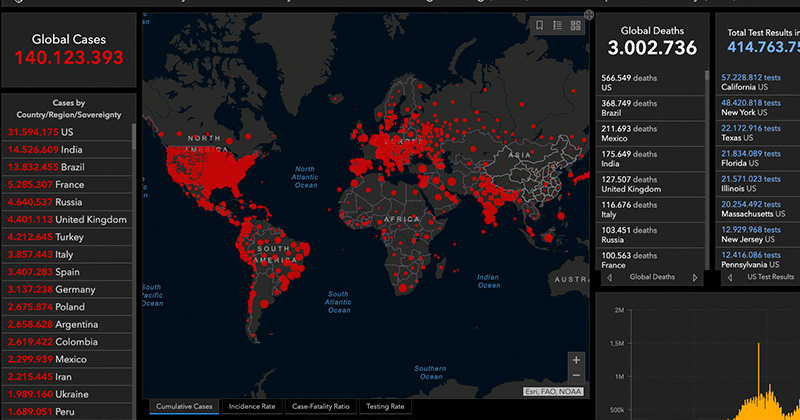
Task: Choose United Kingdom in the cases list
Action: pos(67,219)
